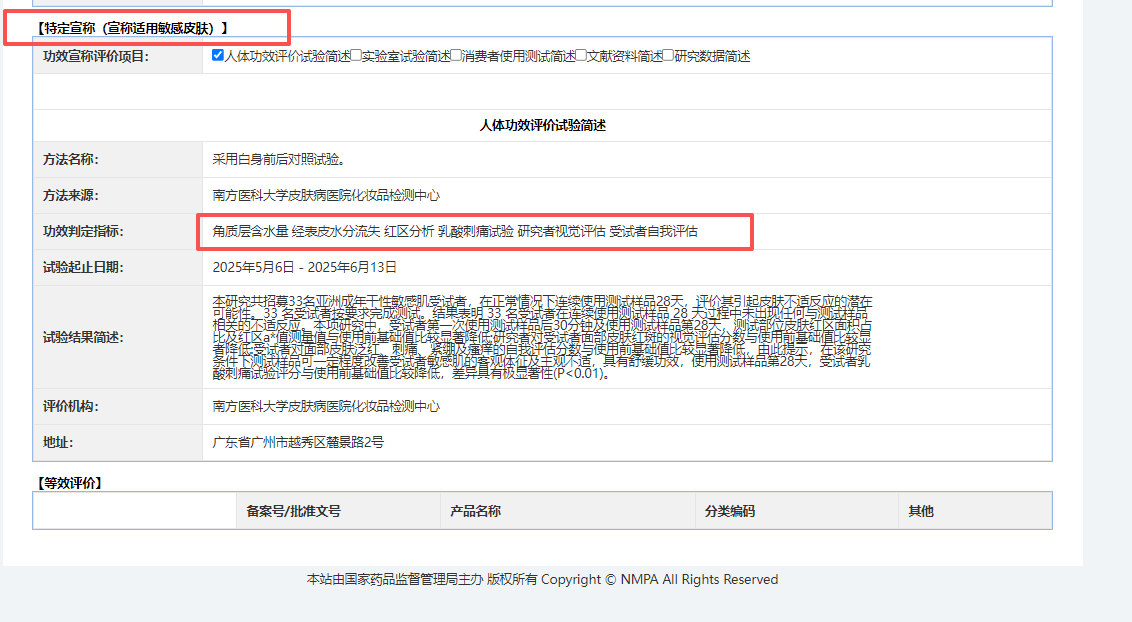The height and width of the screenshot is (622, 1132).
Task: Click the 等效评价 section heading
Action: coord(70,482)
